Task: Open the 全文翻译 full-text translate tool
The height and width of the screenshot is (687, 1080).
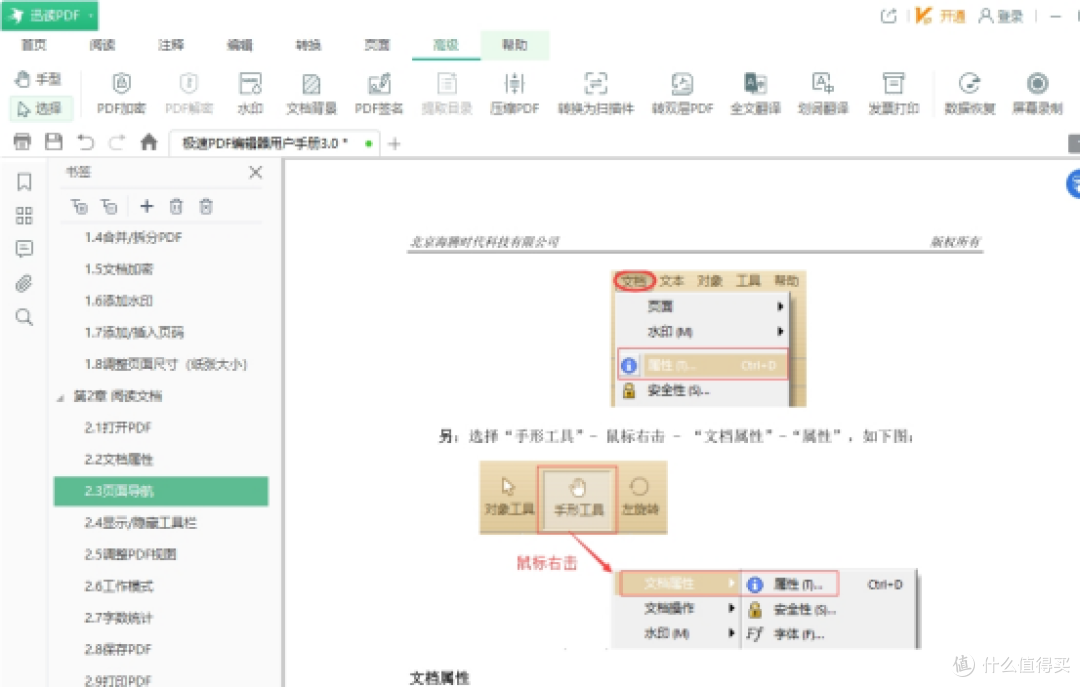Action: (x=756, y=93)
